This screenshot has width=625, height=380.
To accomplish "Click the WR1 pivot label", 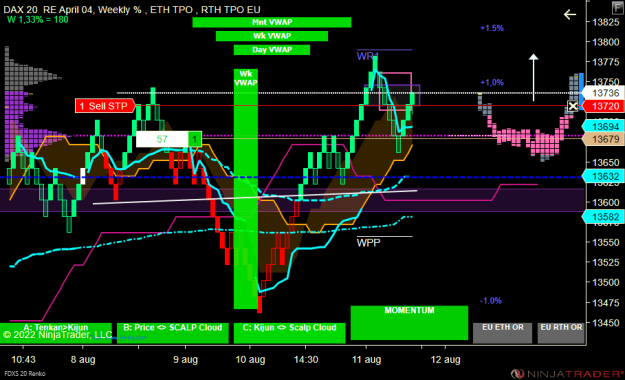I will 368,56.
